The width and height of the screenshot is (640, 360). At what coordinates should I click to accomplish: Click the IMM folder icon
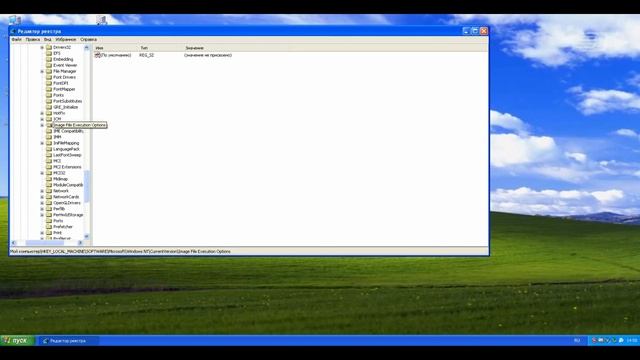tap(49, 137)
